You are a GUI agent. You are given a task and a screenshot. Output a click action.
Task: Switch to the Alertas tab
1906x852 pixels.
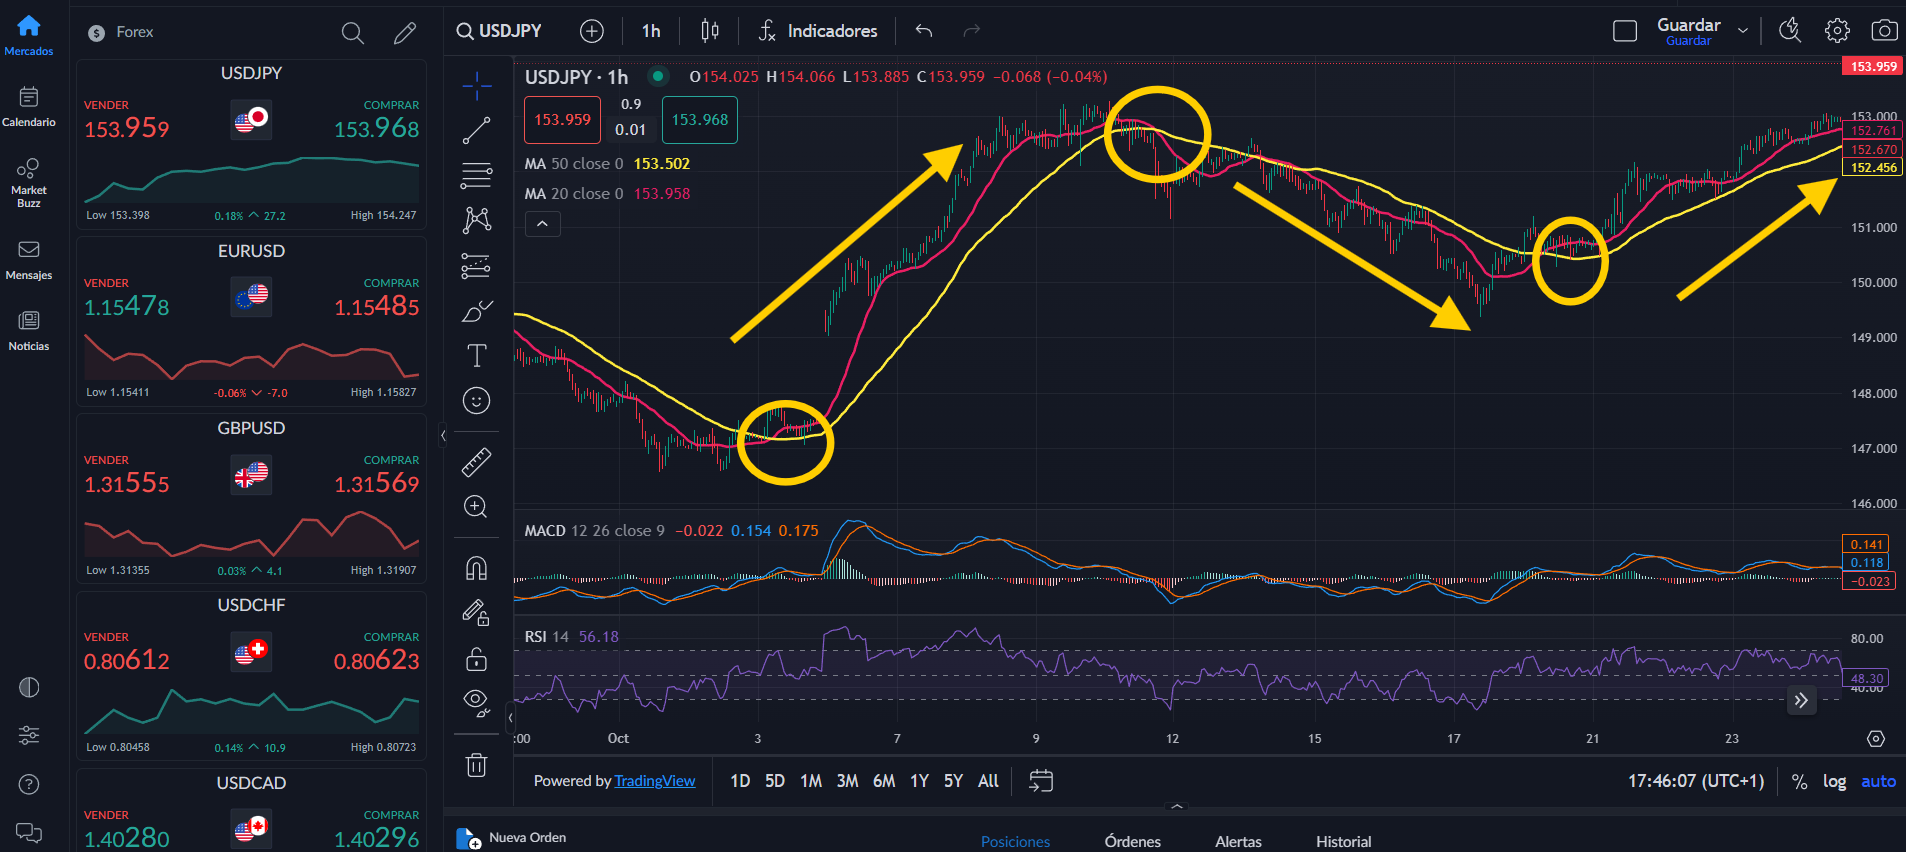click(x=1238, y=842)
